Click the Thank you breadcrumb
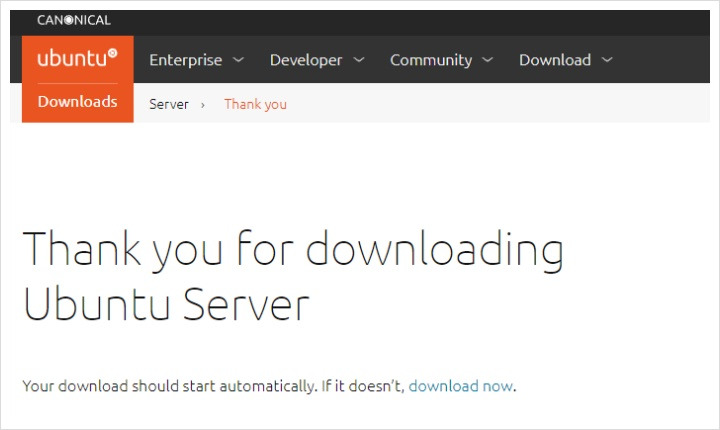 pos(255,104)
